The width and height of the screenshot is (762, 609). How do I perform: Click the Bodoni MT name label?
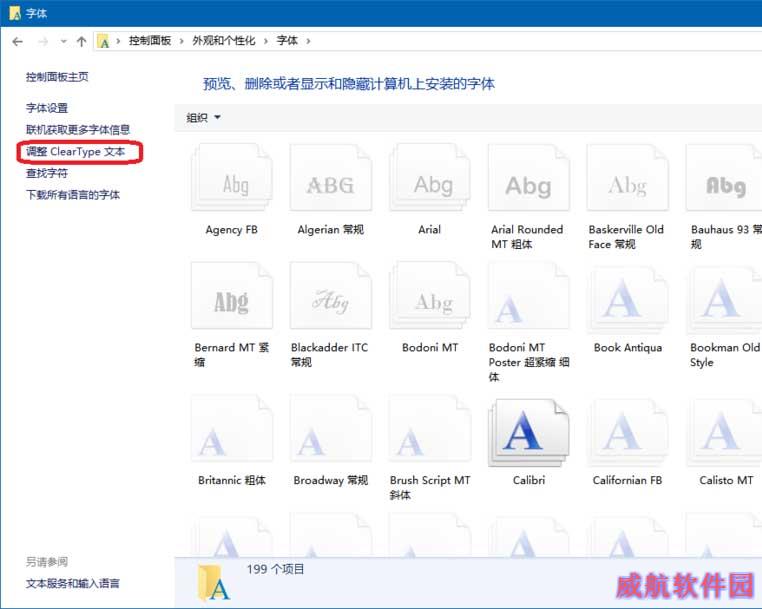click(430, 348)
